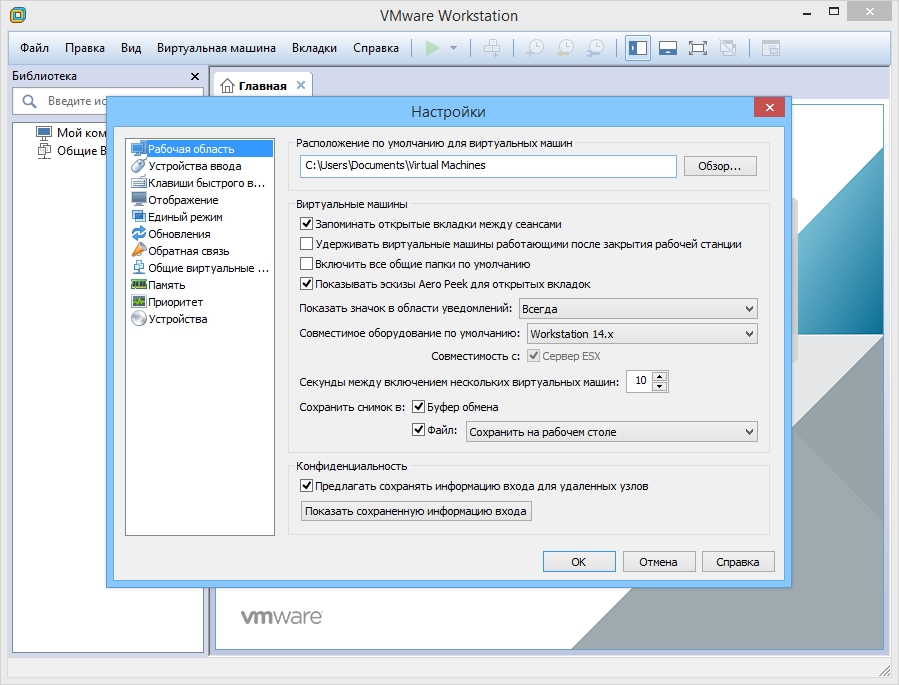Uncheck Запоминать открытые вкладки между сеансами
This screenshot has width=899, height=685.
point(307,224)
